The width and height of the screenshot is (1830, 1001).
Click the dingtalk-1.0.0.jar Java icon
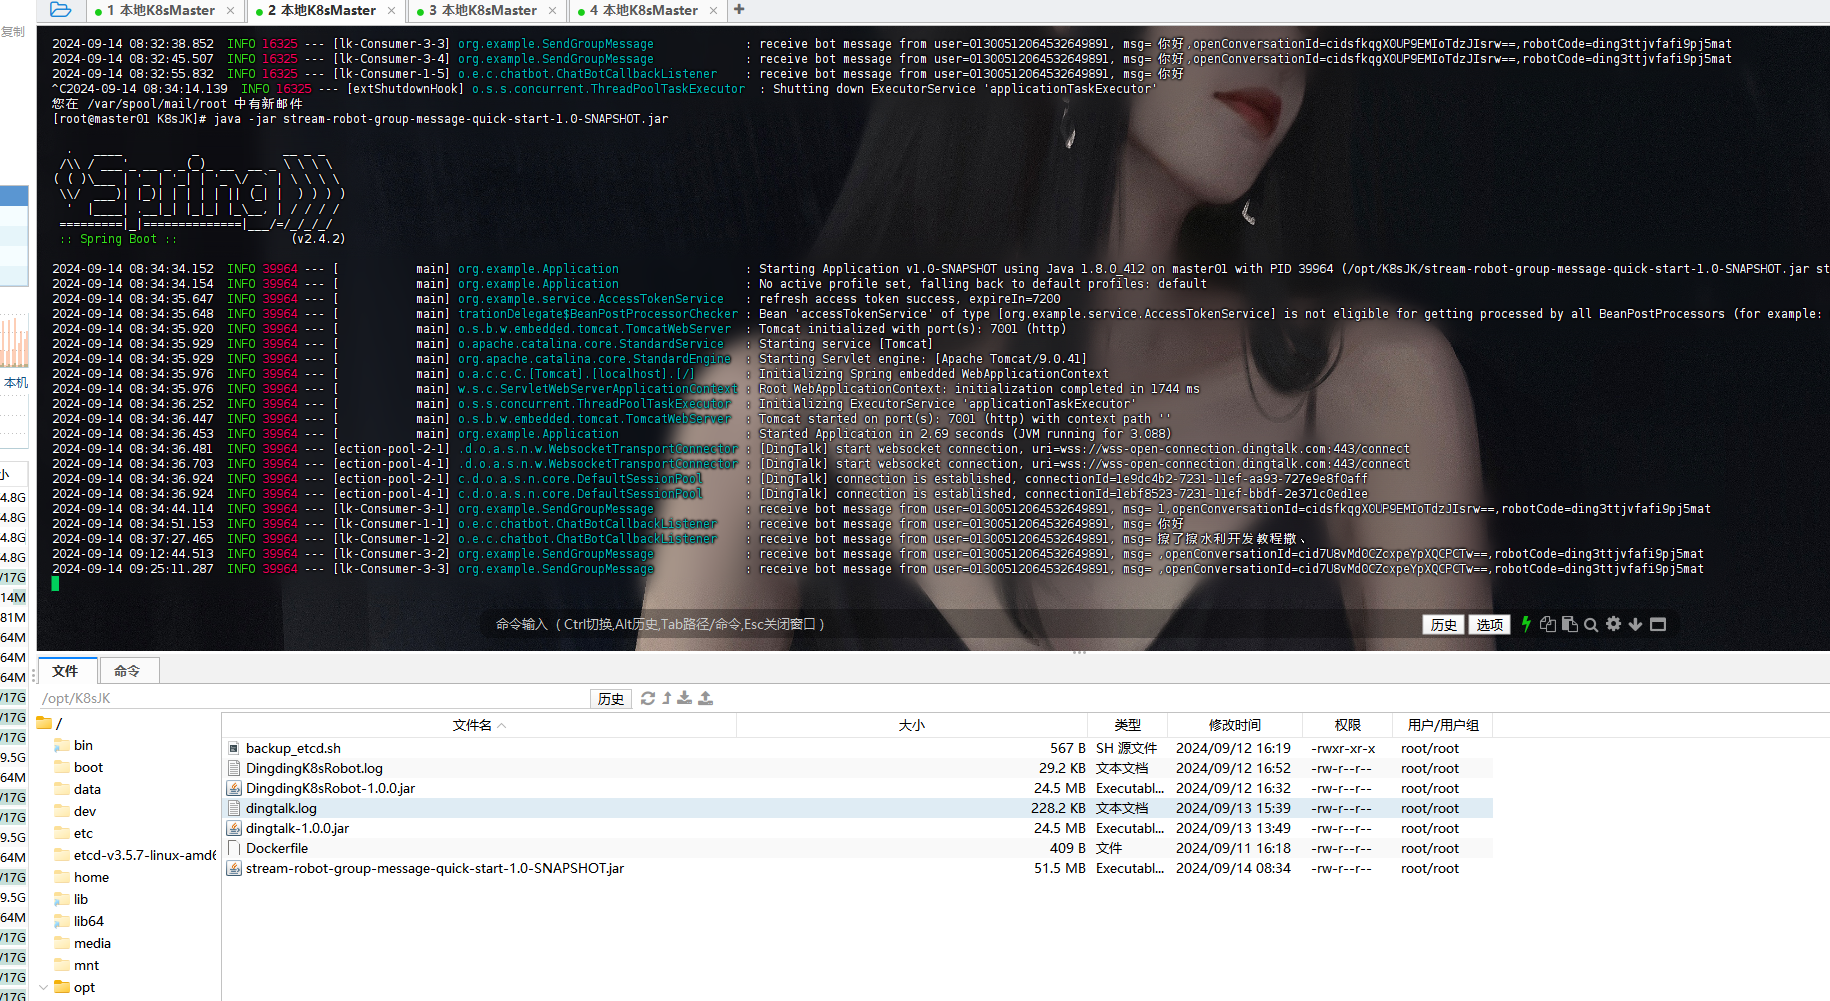tap(234, 828)
